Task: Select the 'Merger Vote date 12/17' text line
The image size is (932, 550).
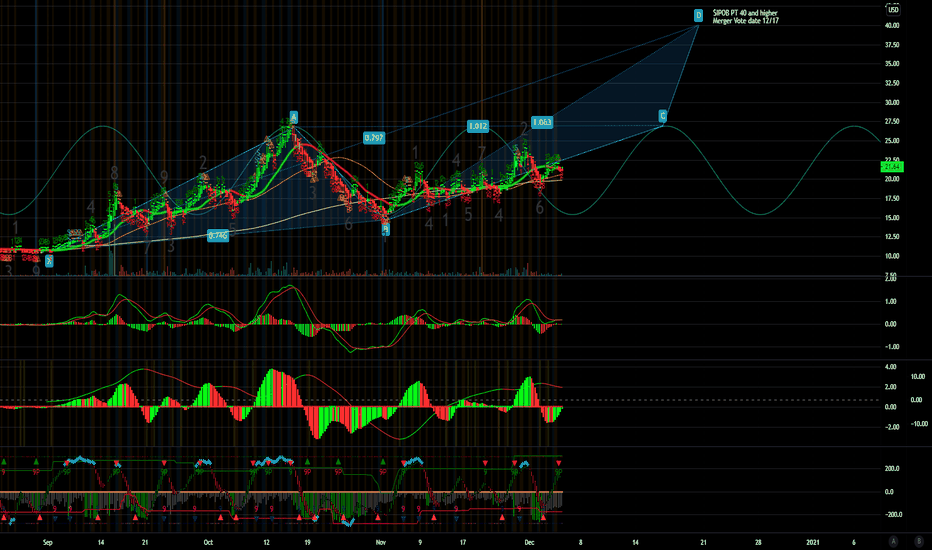Action: coord(745,21)
